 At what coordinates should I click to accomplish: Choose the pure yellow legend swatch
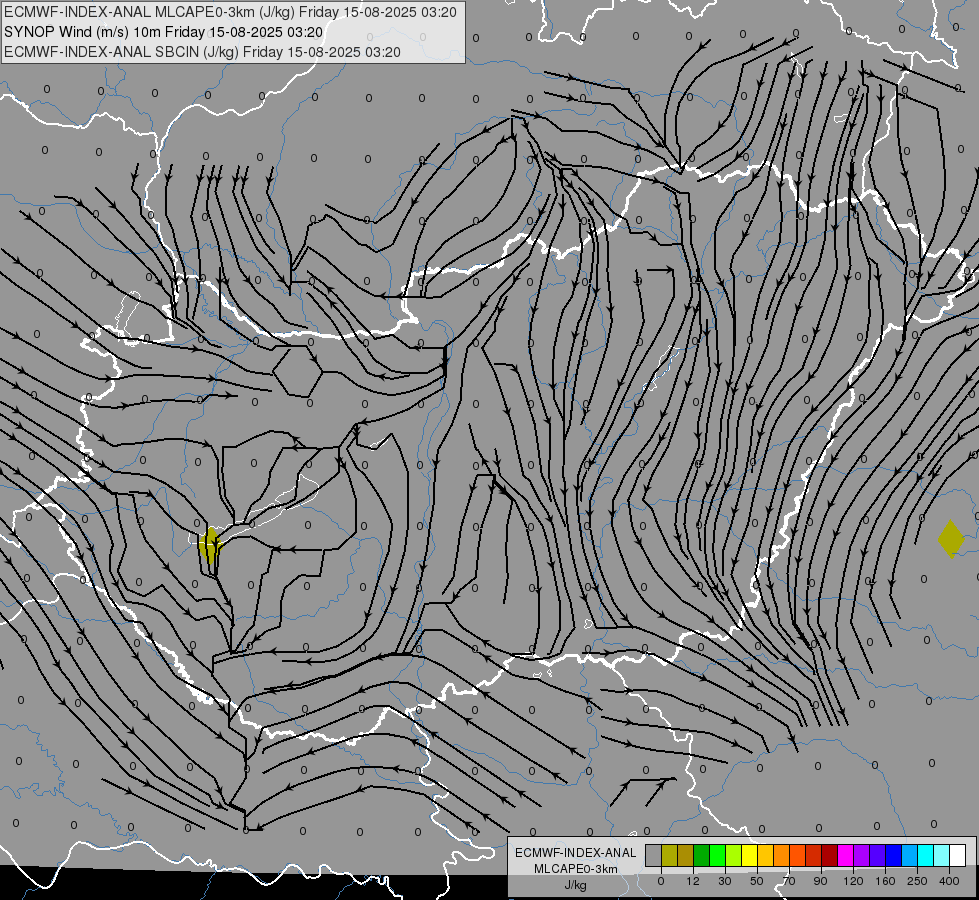tap(749, 855)
